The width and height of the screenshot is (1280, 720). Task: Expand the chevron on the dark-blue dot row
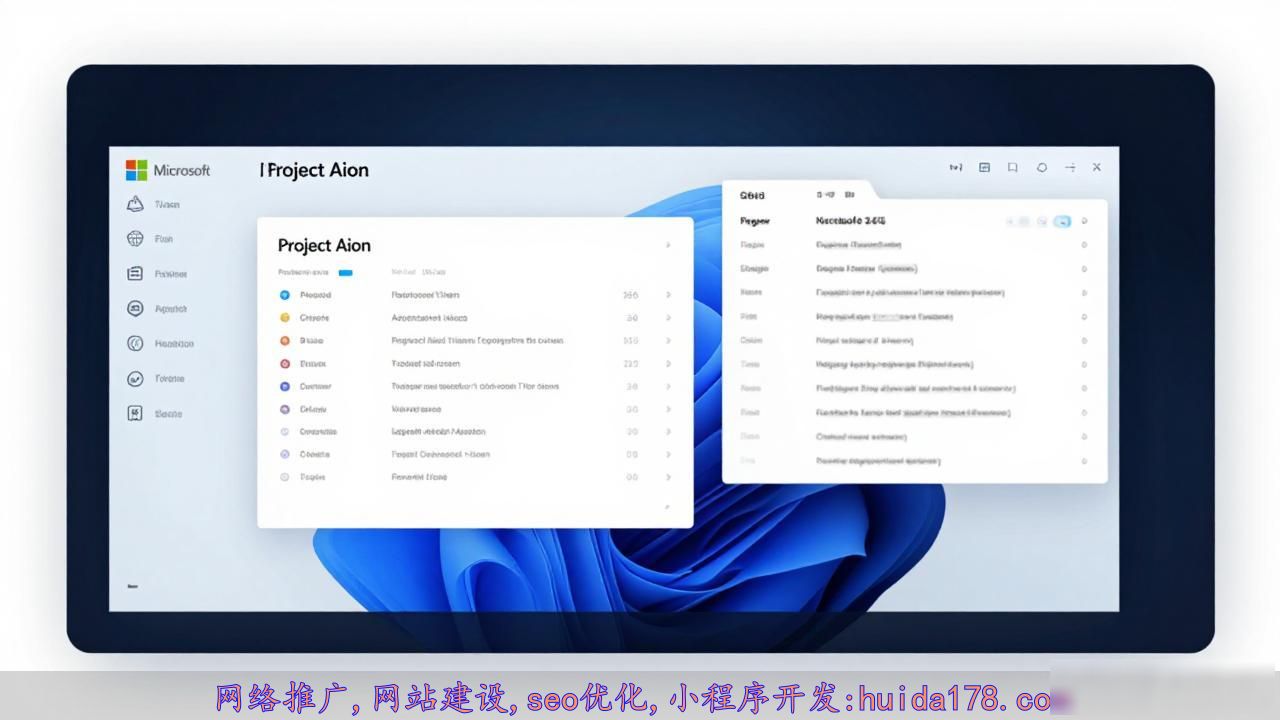point(668,386)
